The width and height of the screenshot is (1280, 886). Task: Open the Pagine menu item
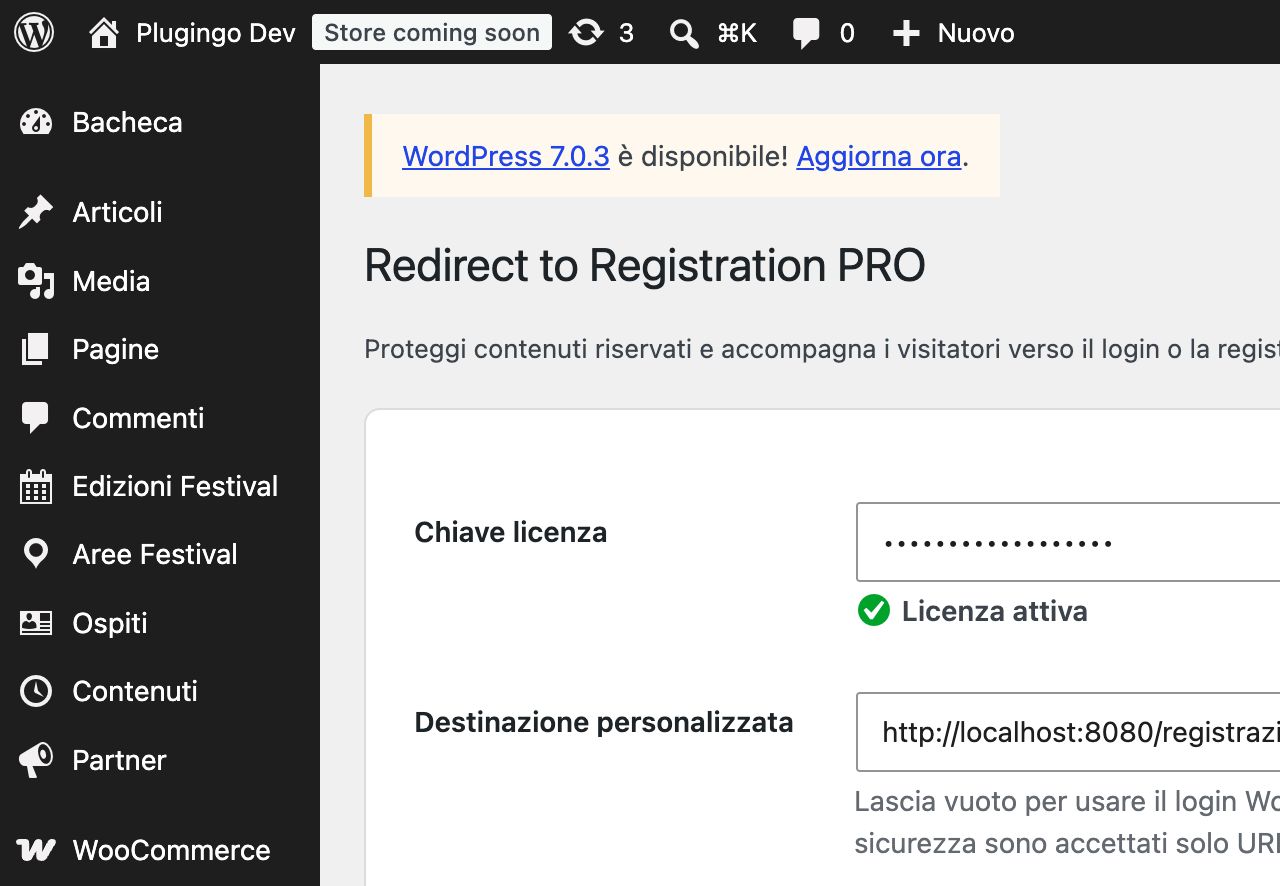[x=160, y=349]
